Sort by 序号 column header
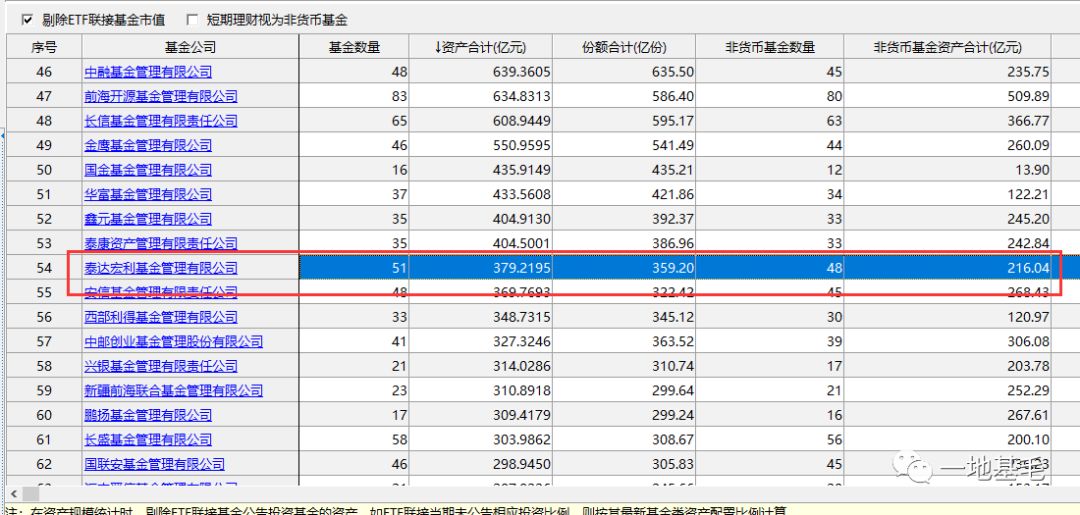This screenshot has height=515, width=1080. coord(44,48)
